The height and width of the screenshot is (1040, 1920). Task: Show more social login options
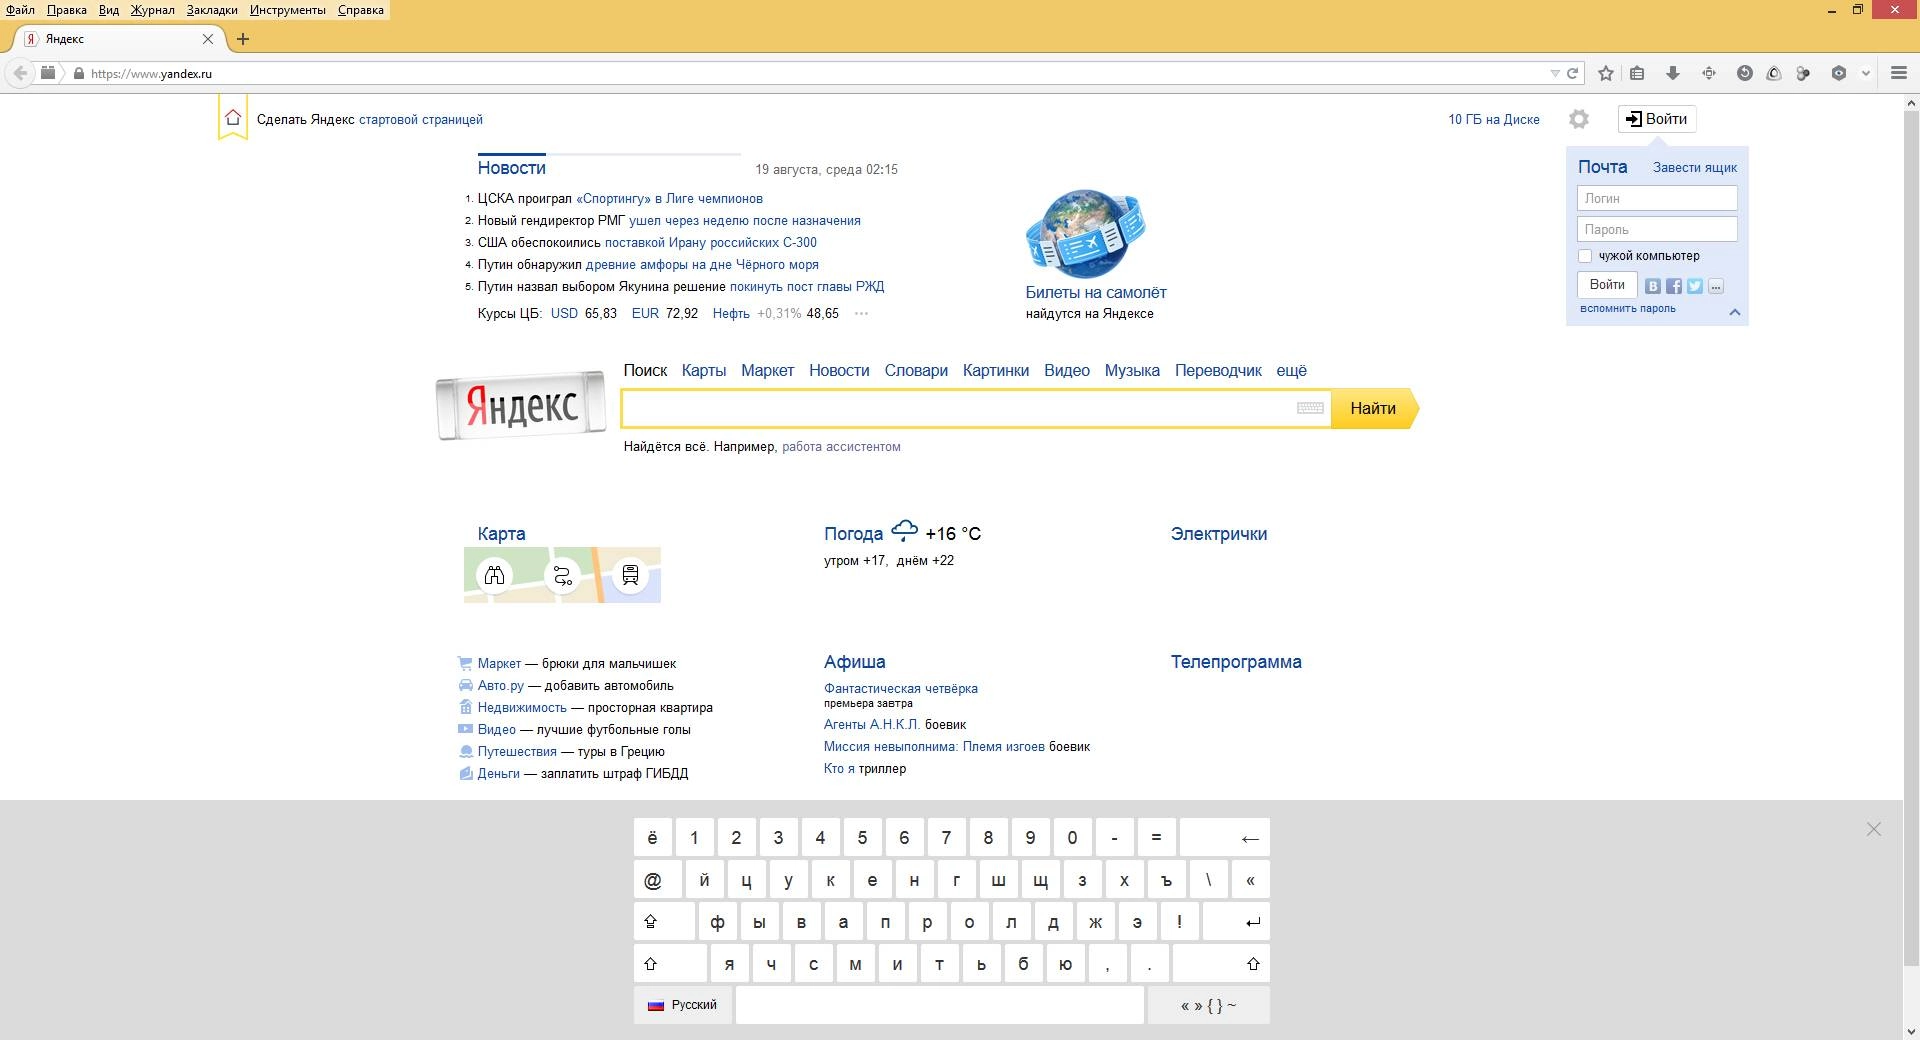tap(1716, 286)
